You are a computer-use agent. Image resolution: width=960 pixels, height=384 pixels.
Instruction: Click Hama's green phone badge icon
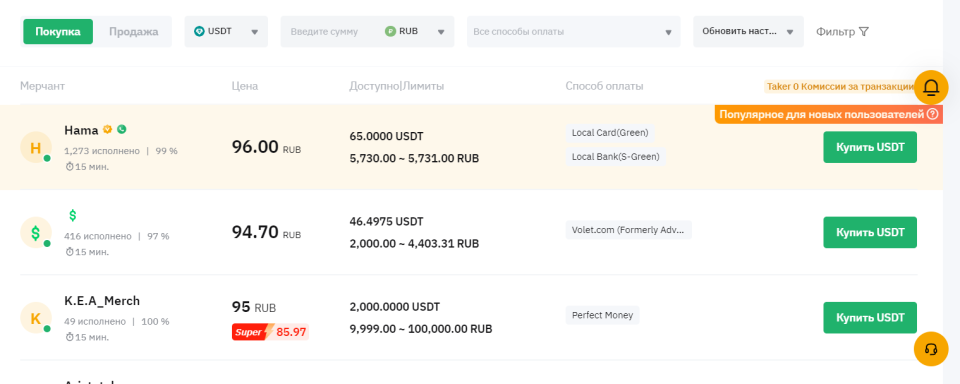[x=122, y=129]
